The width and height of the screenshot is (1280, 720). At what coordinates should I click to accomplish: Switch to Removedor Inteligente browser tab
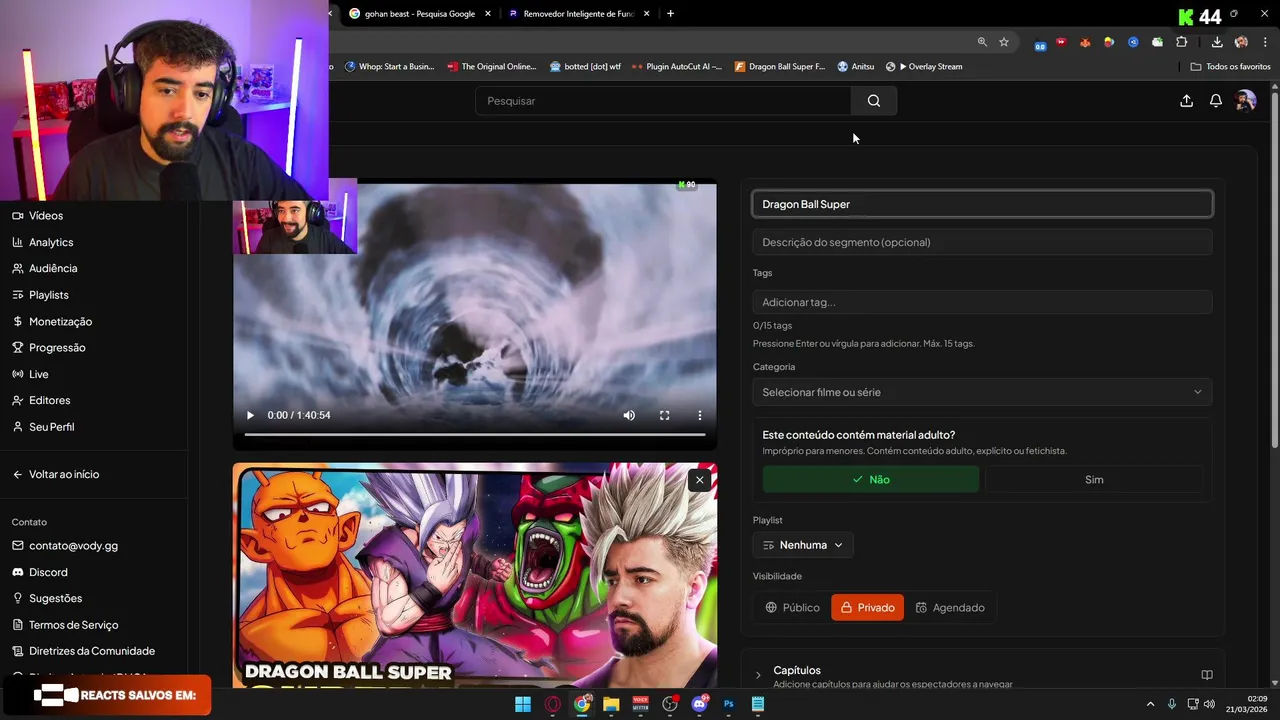click(x=579, y=14)
